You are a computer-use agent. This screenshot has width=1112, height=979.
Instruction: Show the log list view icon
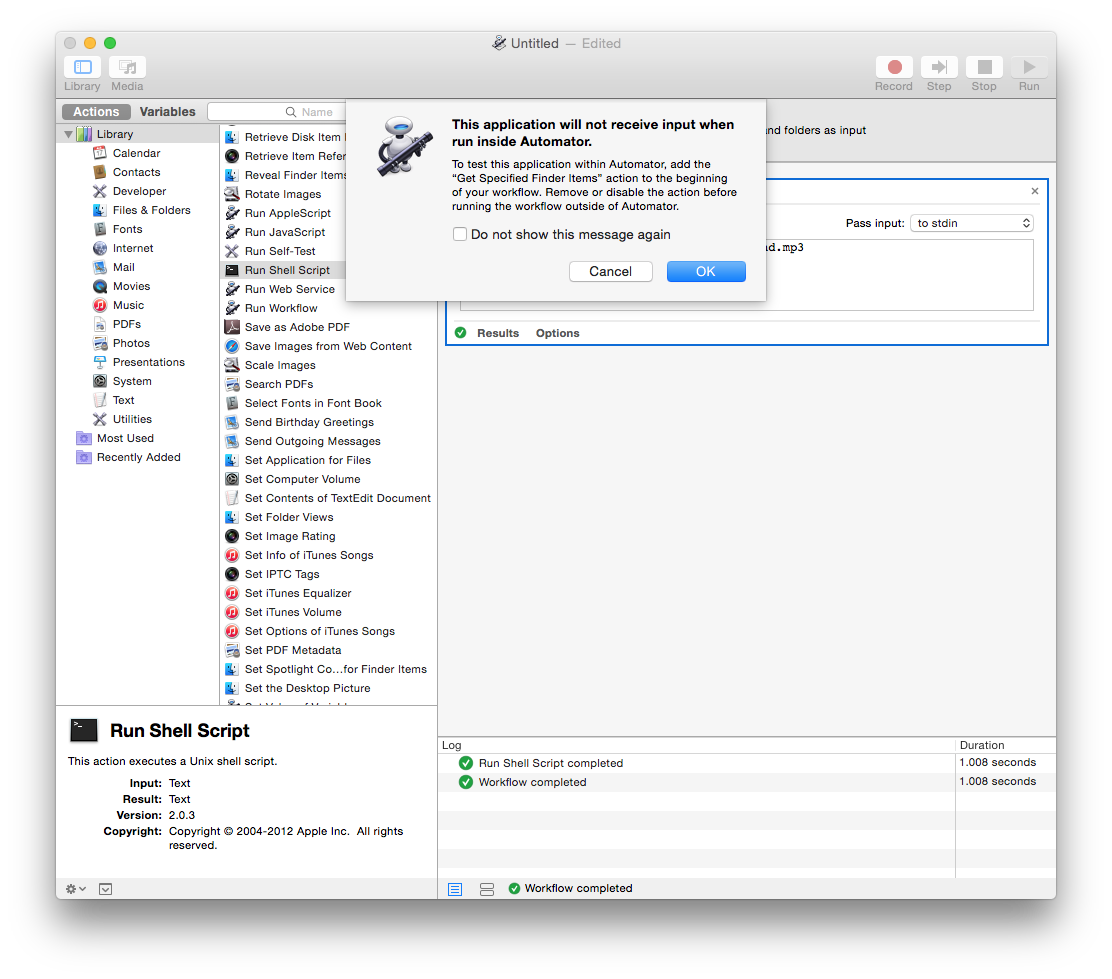point(455,889)
